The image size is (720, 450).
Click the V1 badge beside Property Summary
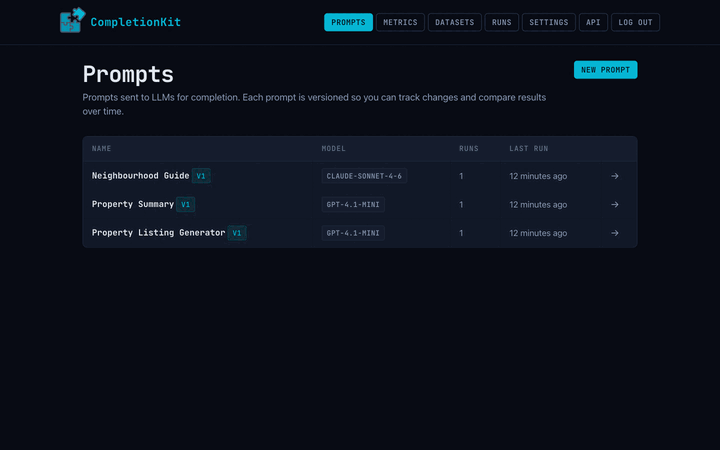(185, 205)
